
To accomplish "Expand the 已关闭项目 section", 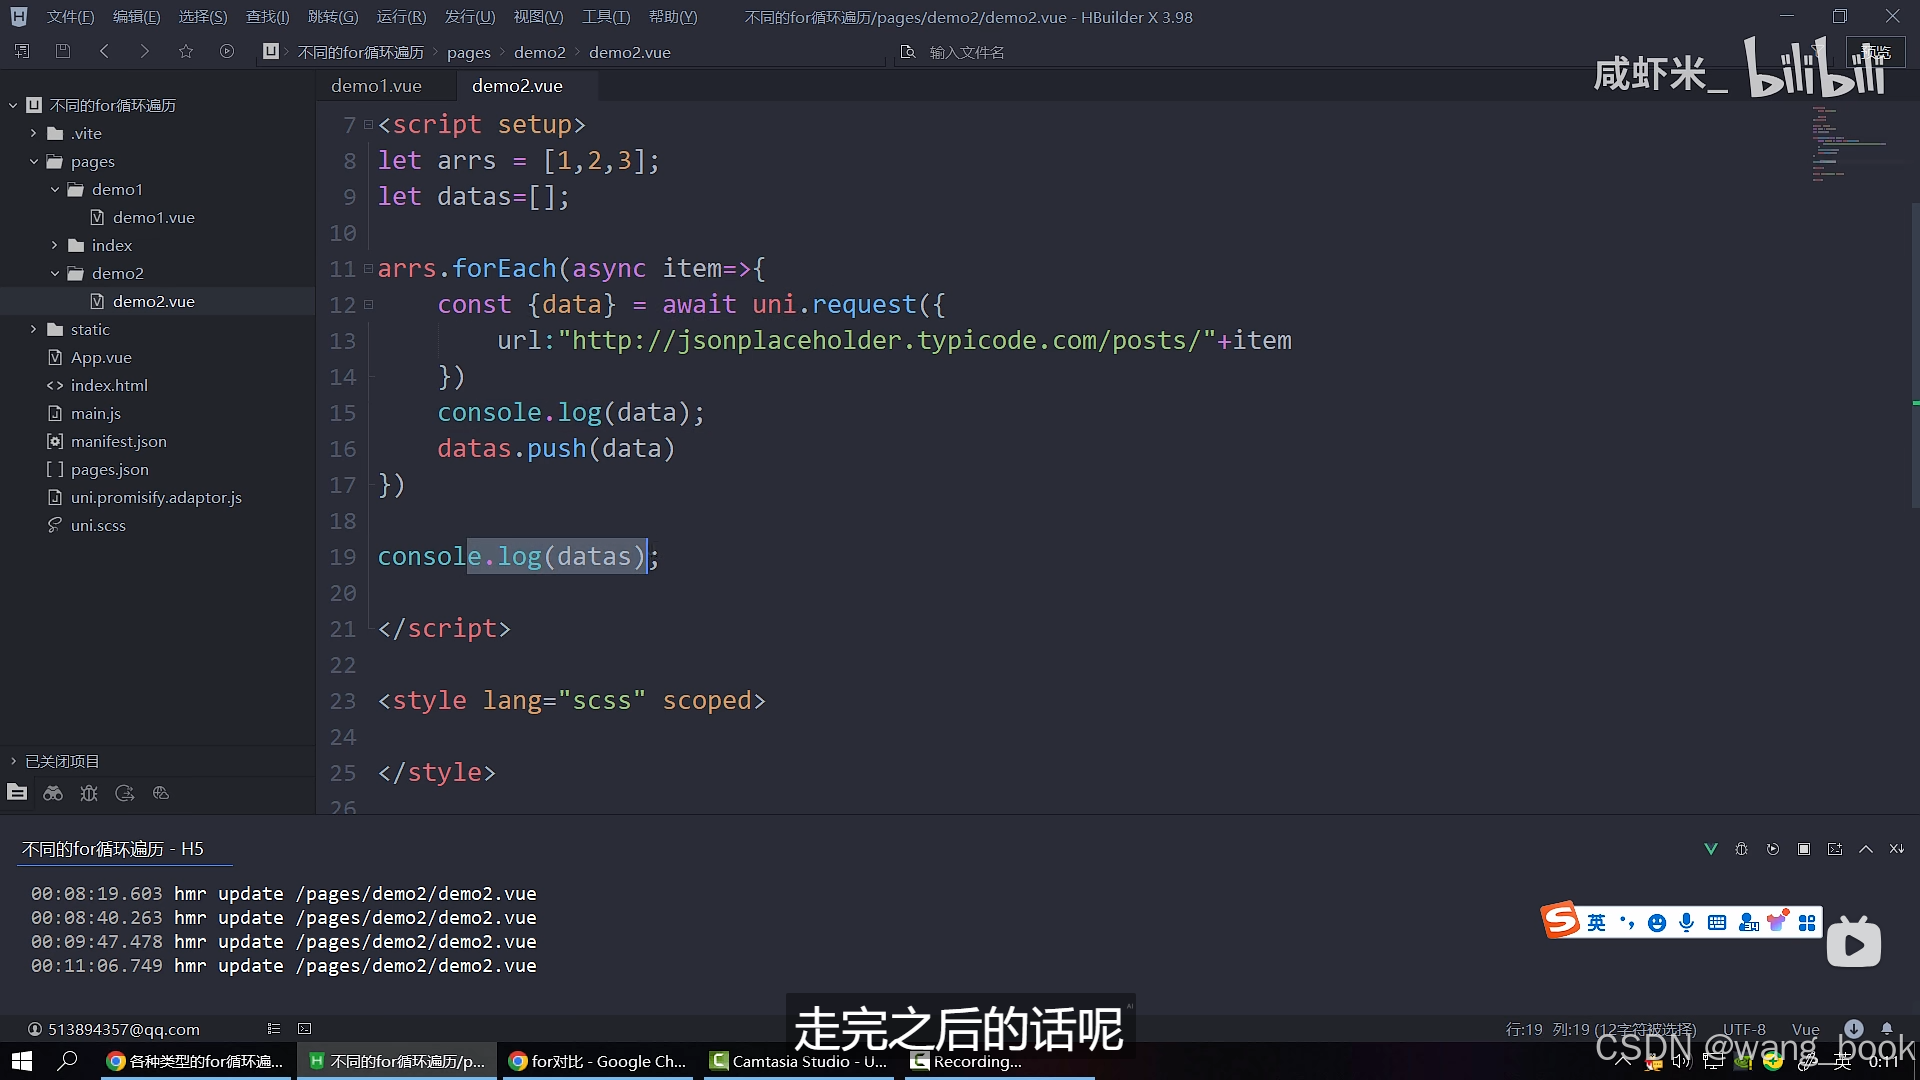I will coord(13,761).
